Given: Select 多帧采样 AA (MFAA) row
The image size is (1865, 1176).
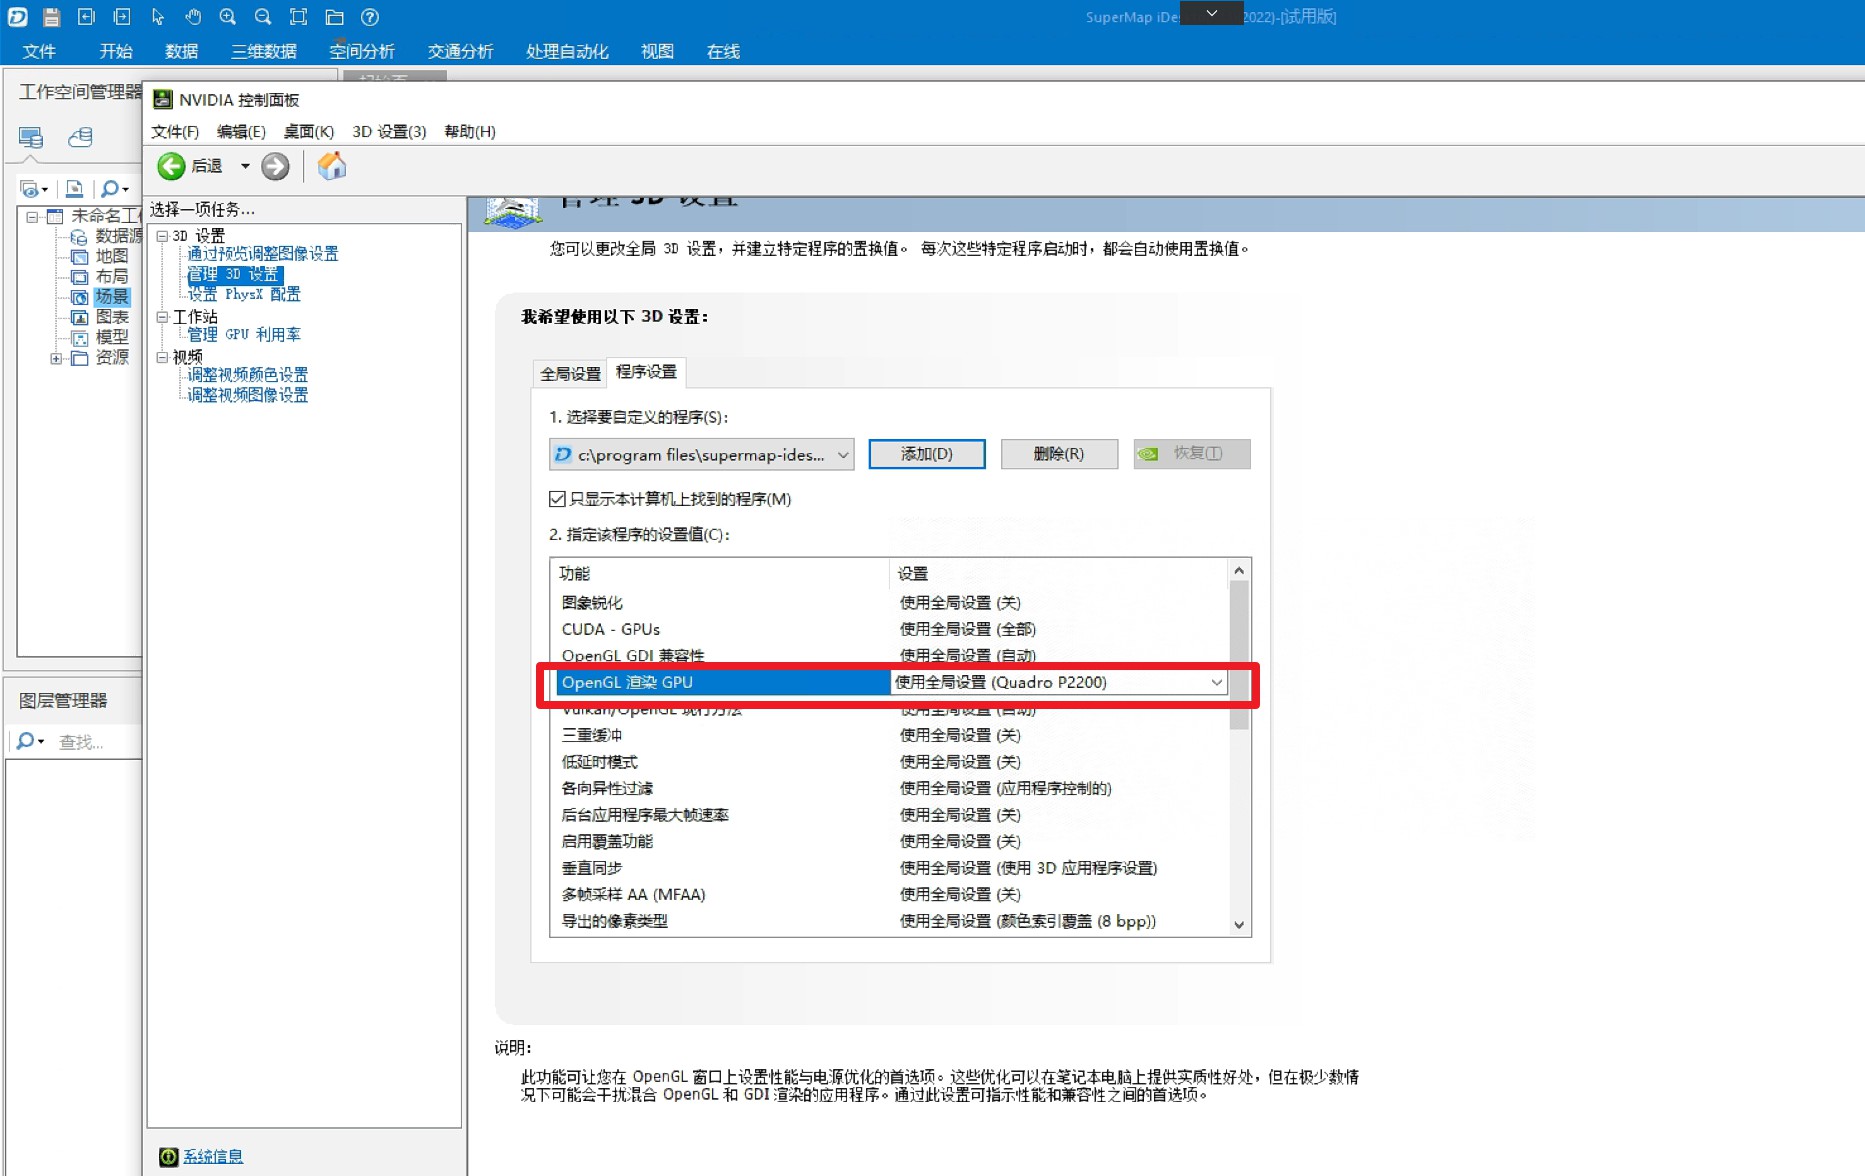Looking at the screenshot, I should 889,894.
